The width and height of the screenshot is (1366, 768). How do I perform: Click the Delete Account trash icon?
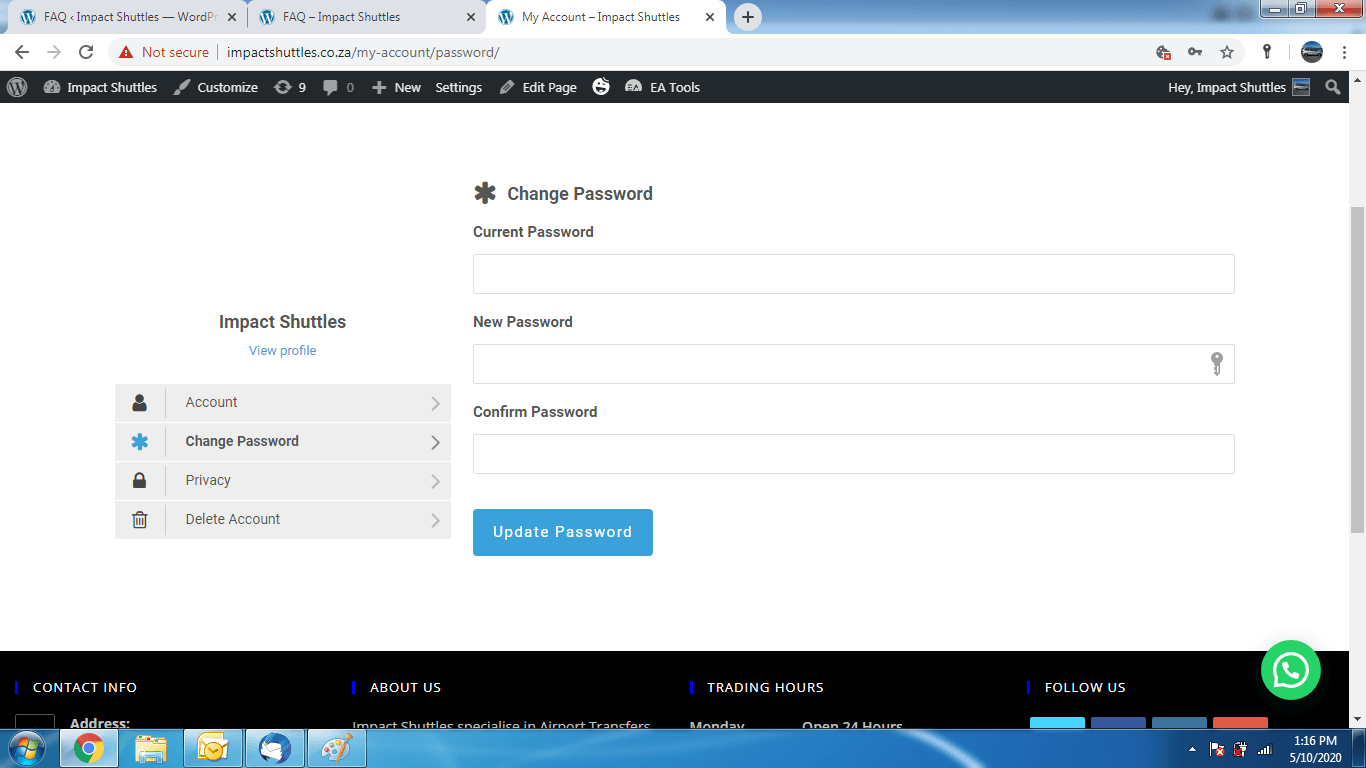pyautogui.click(x=139, y=519)
